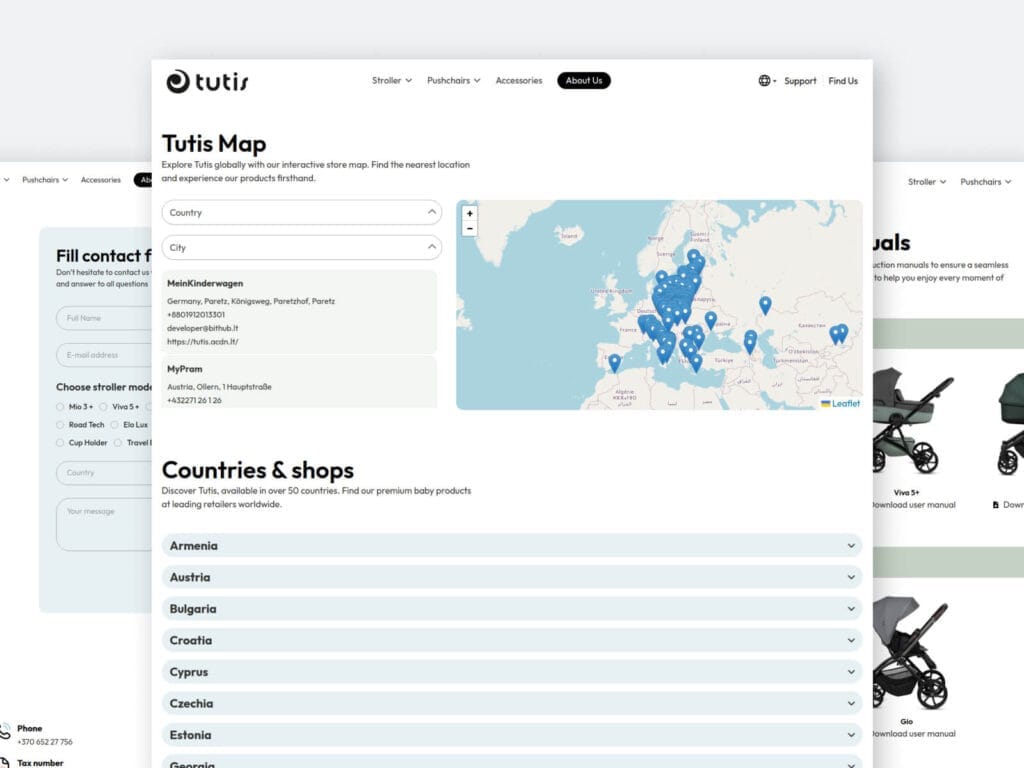Select the Elo Lux radio button

click(x=115, y=424)
